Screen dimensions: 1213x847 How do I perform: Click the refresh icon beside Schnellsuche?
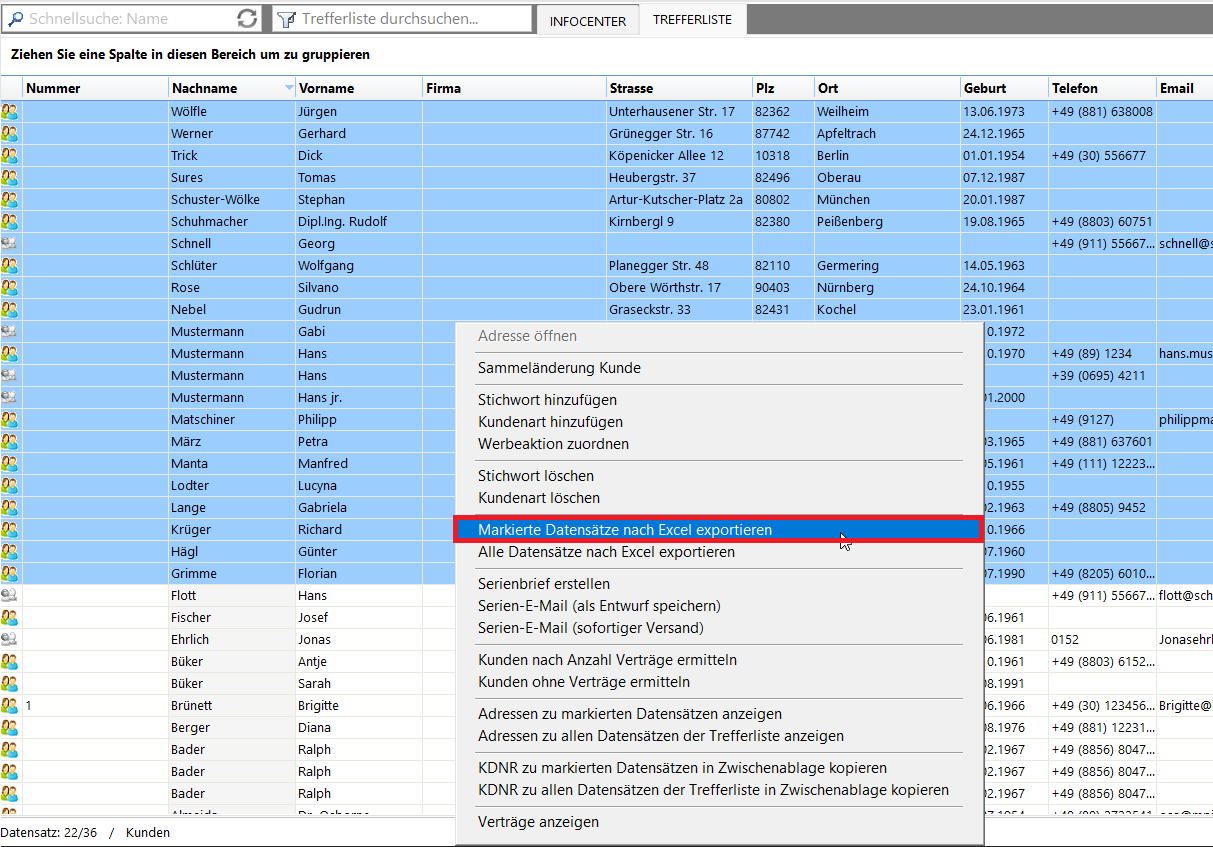click(x=247, y=19)
